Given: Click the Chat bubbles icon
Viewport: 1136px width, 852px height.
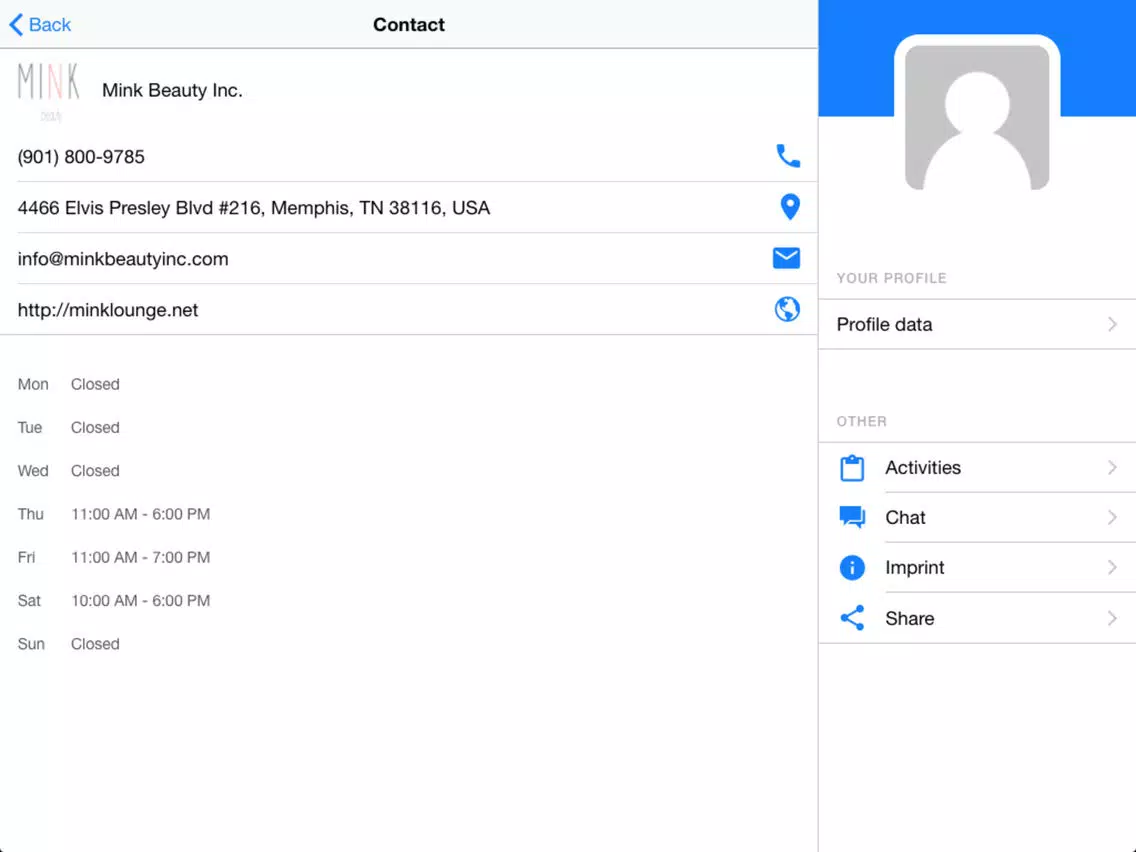Looking at the screenshot, I should point(852,517).
